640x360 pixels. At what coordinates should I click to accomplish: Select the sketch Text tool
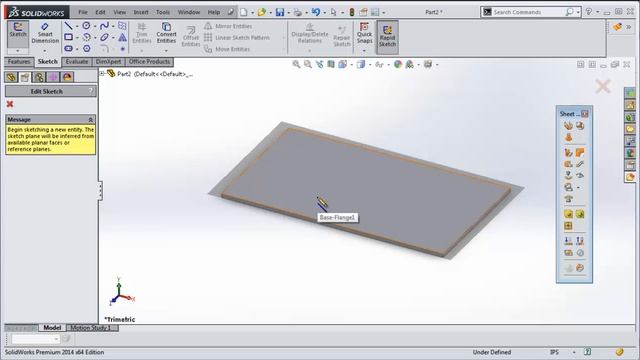[x=122, y=38]
